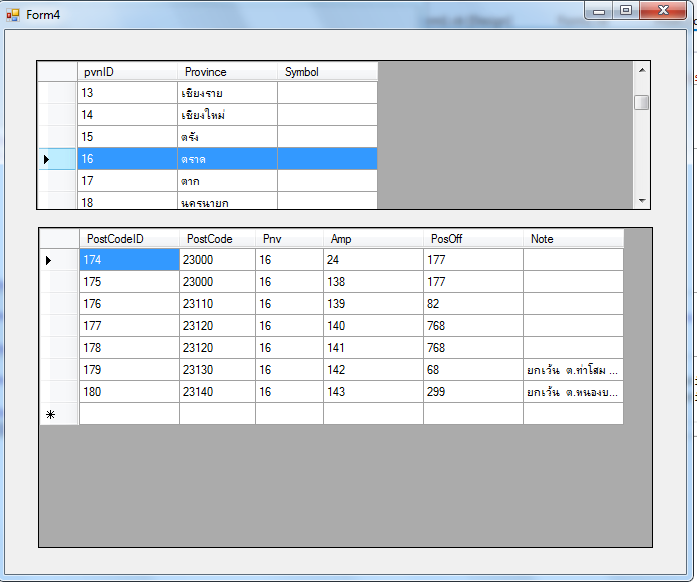Select Province cell ตาก

[227, 181]
